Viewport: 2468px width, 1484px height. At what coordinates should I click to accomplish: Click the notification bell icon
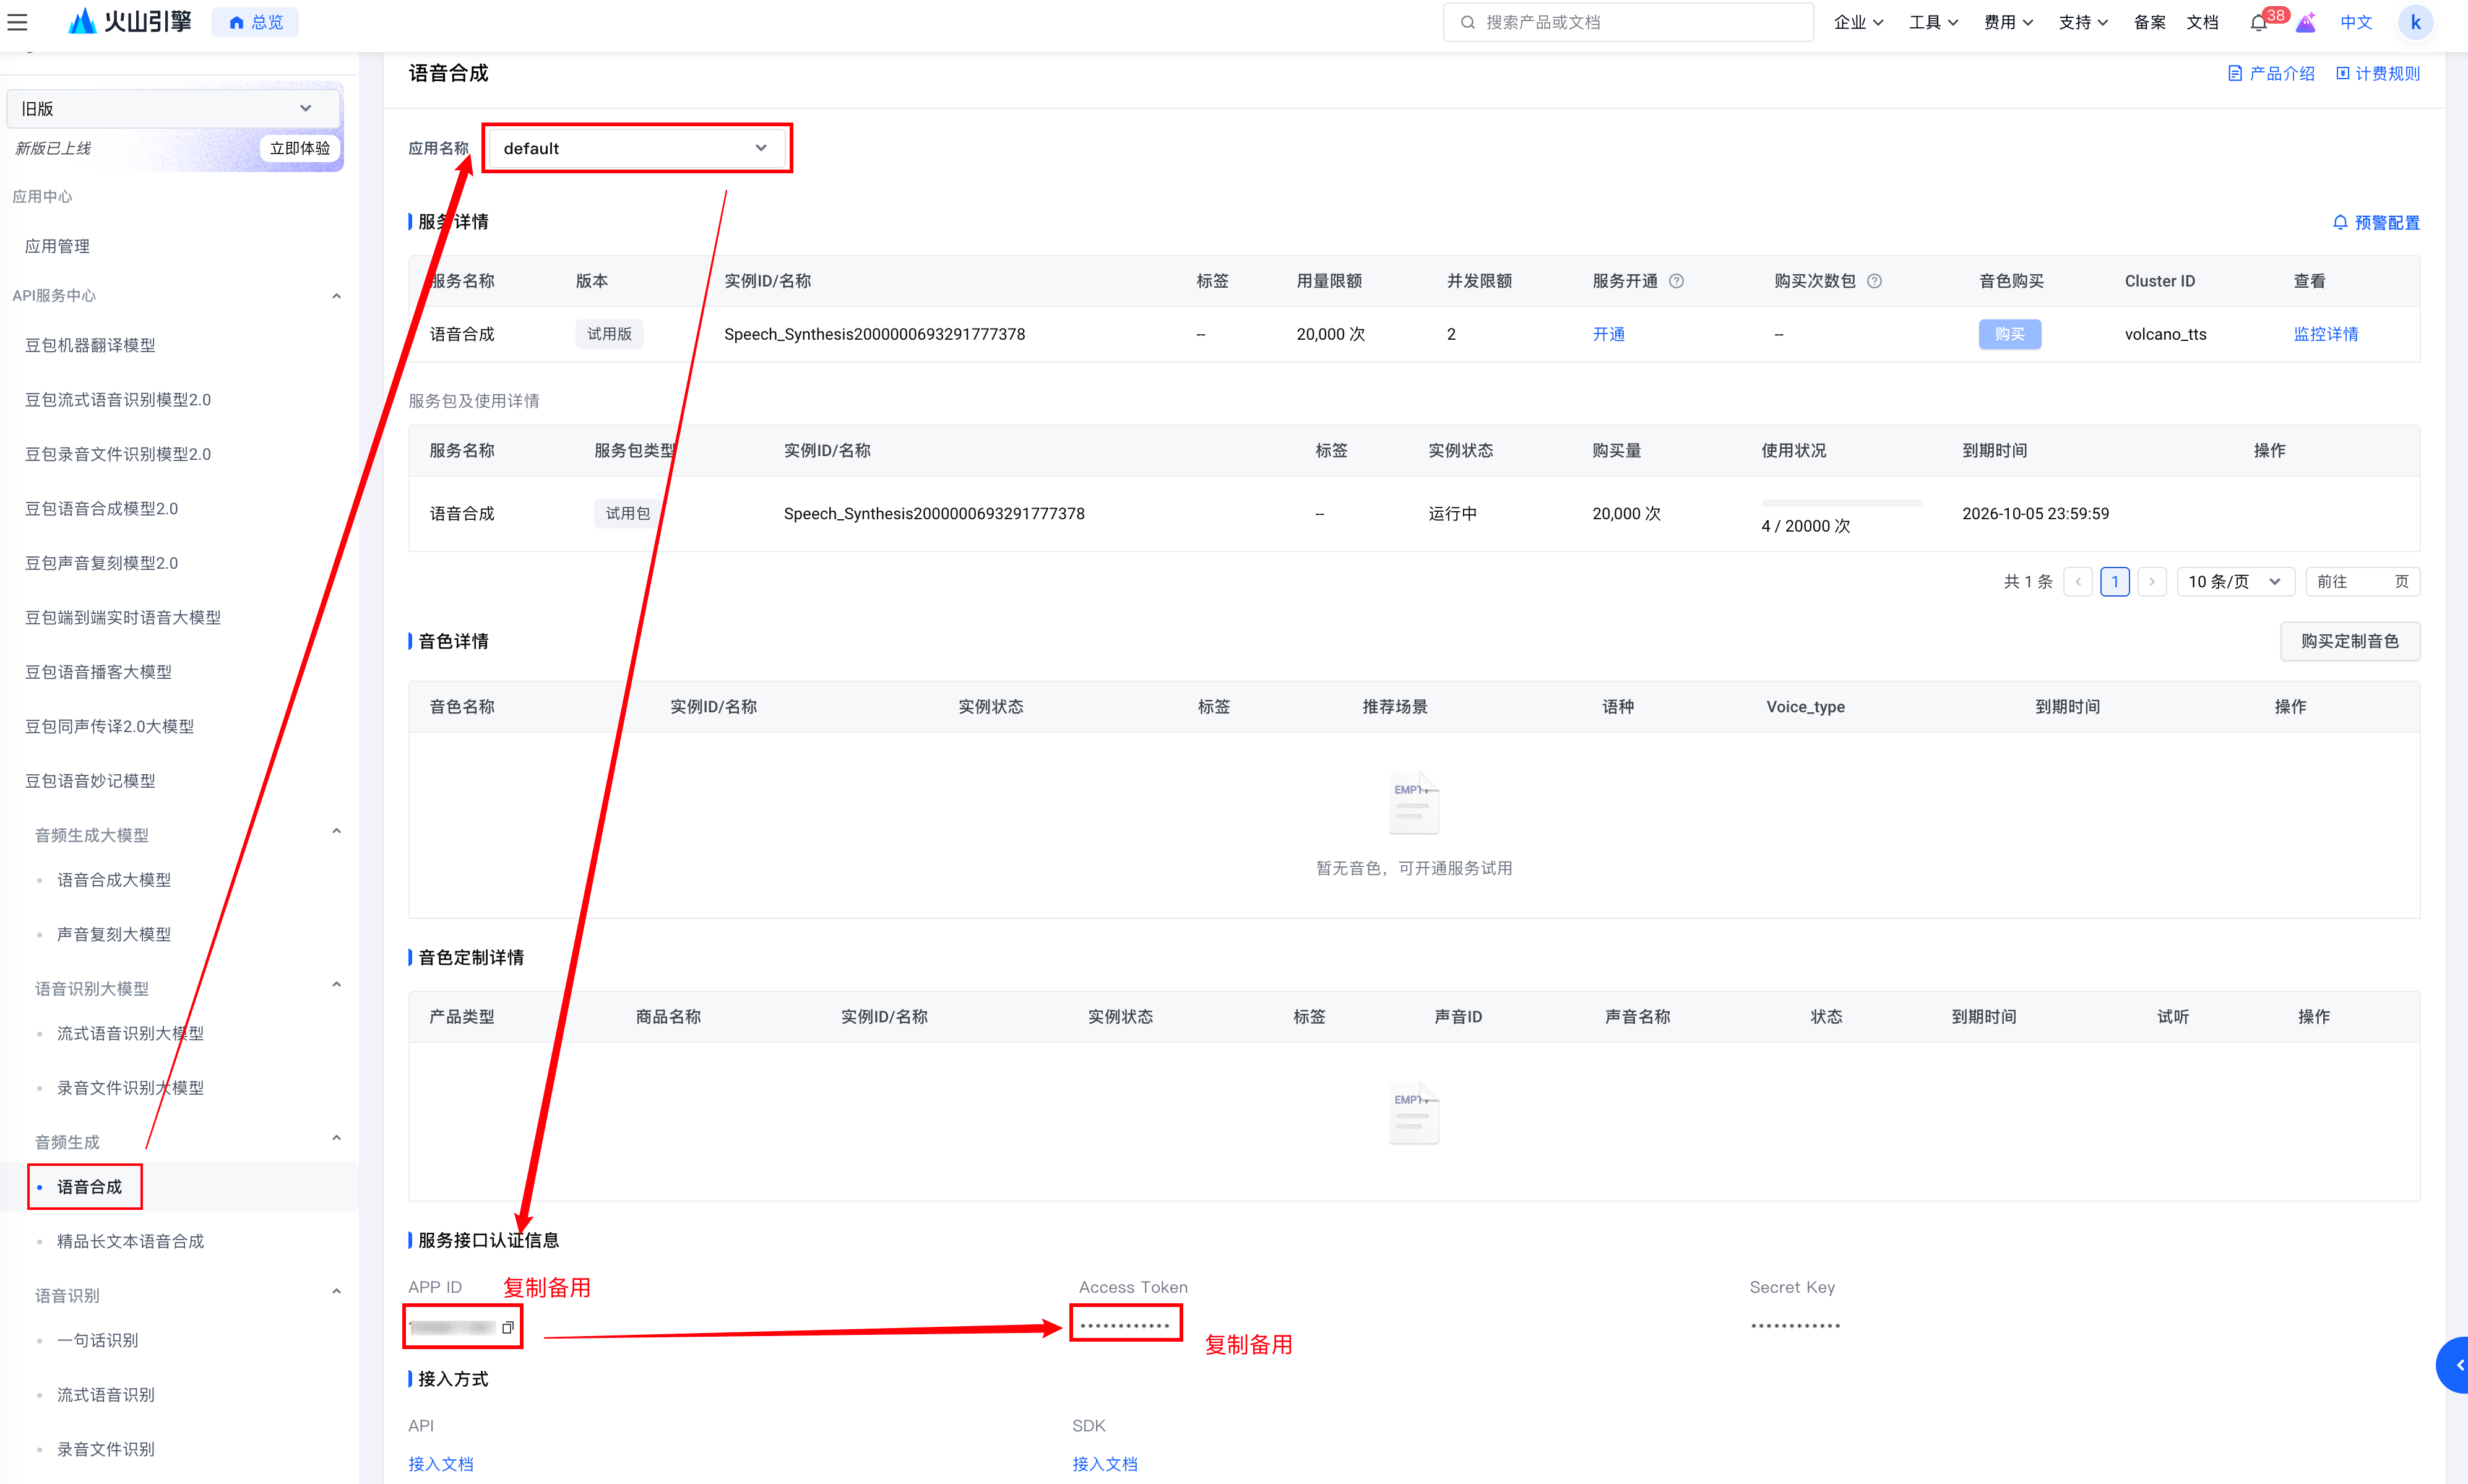click(2258, 23)
